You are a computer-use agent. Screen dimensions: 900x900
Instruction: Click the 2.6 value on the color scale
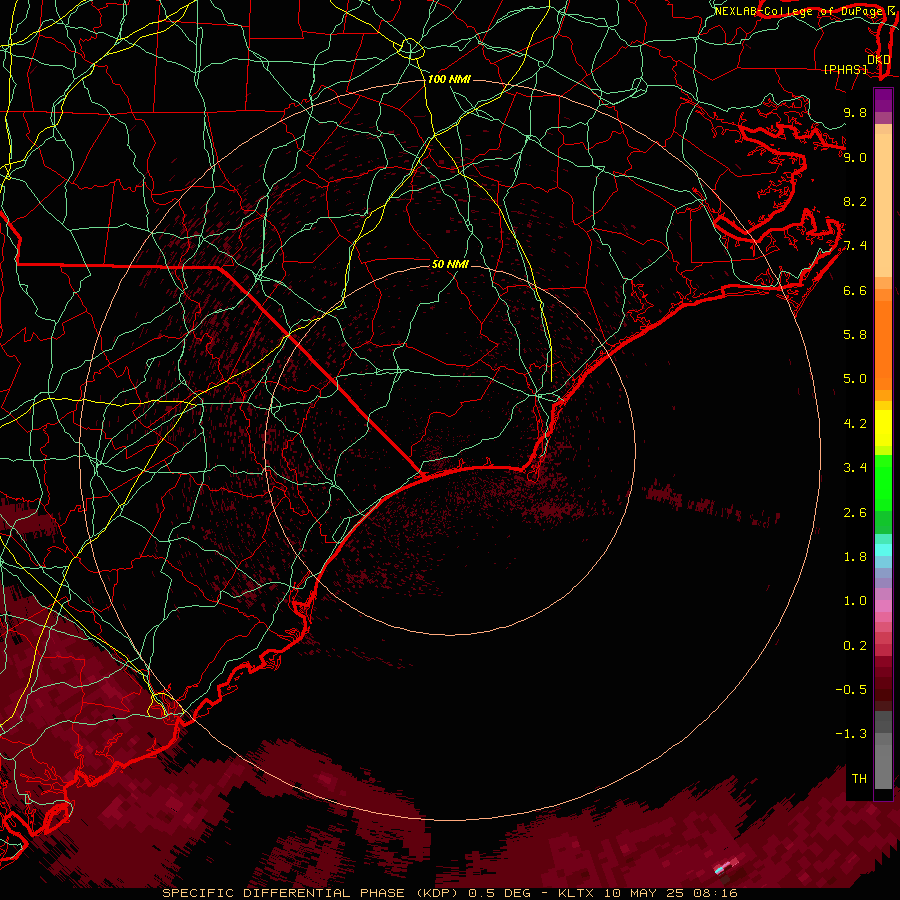(855, 513)
